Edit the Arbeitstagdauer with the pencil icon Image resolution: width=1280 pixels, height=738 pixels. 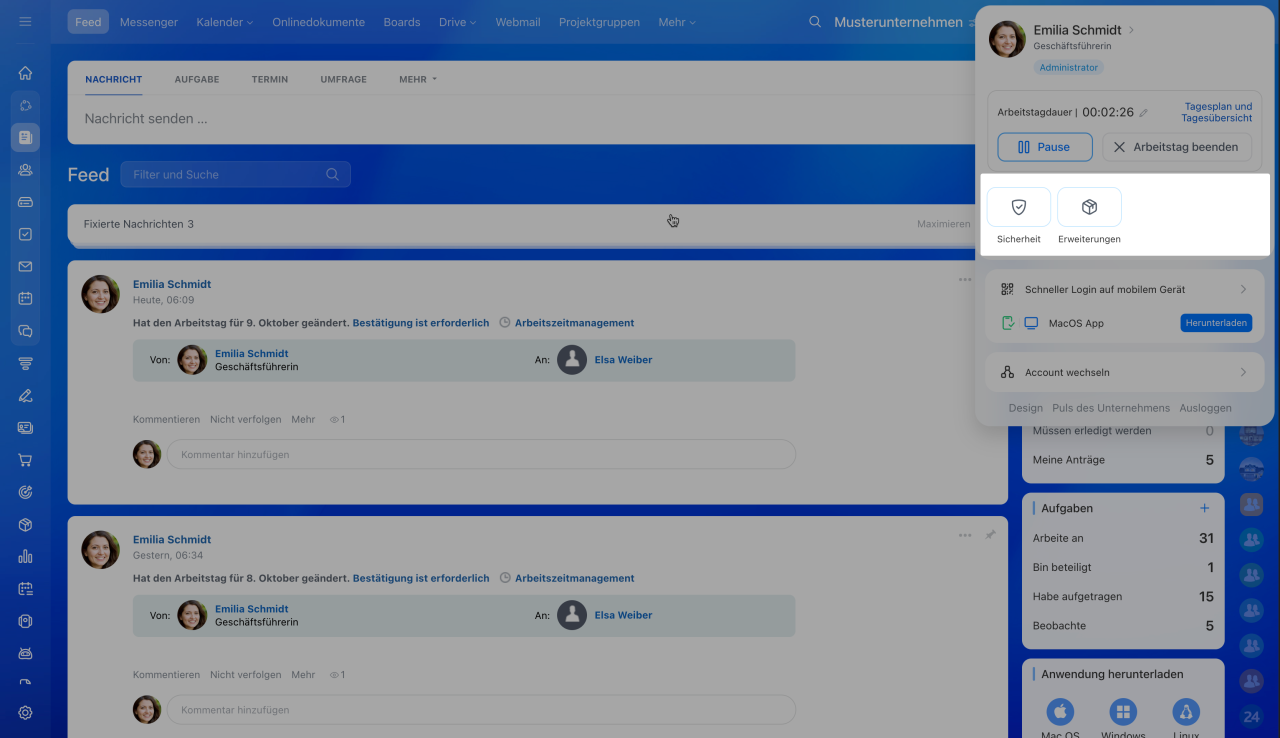1144,113
